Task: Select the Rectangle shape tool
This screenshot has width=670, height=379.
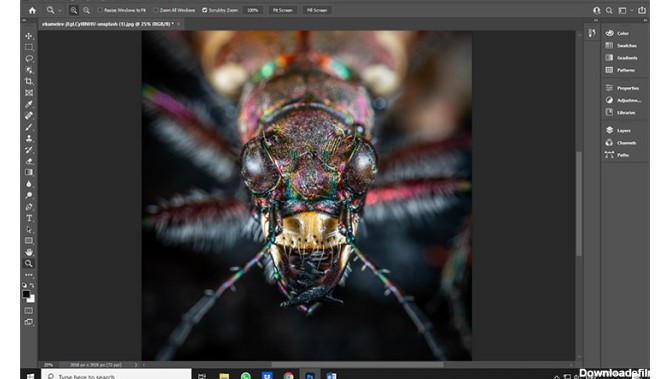Action: [29, 241]
